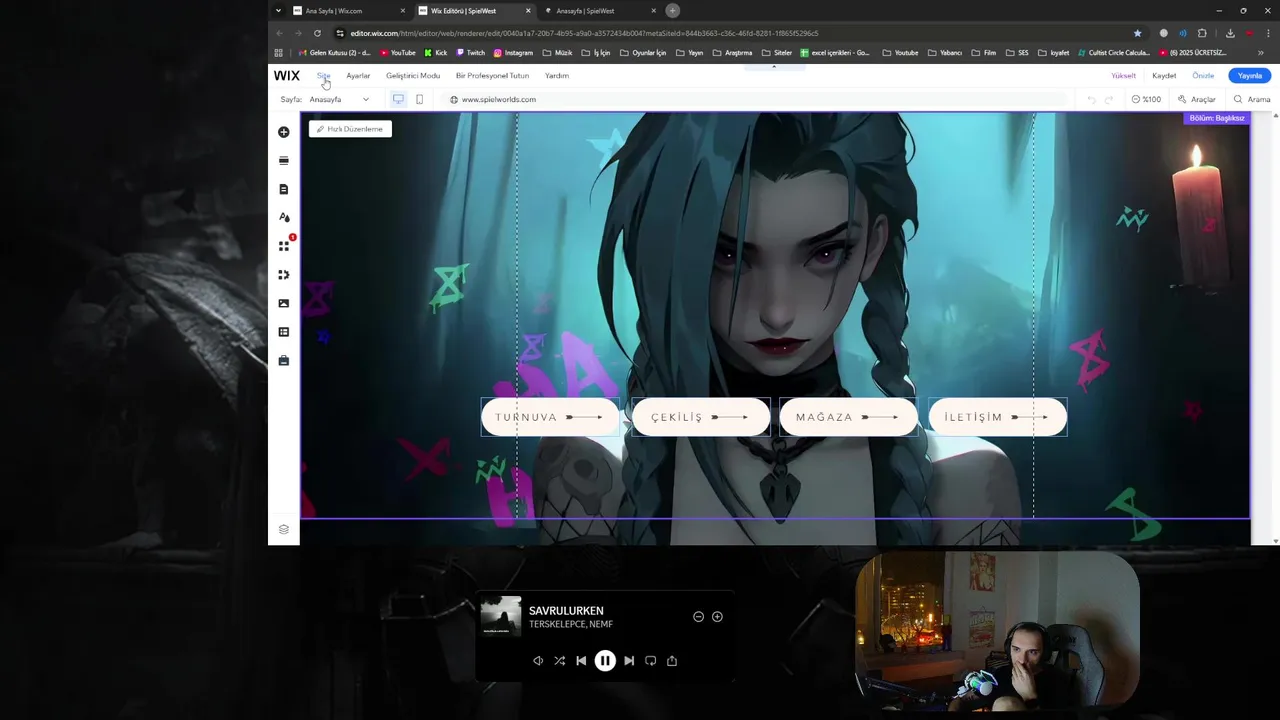This screenshot has height=720, width=1280.
Task: Open the Instagram bookmark
Action: 513,53
